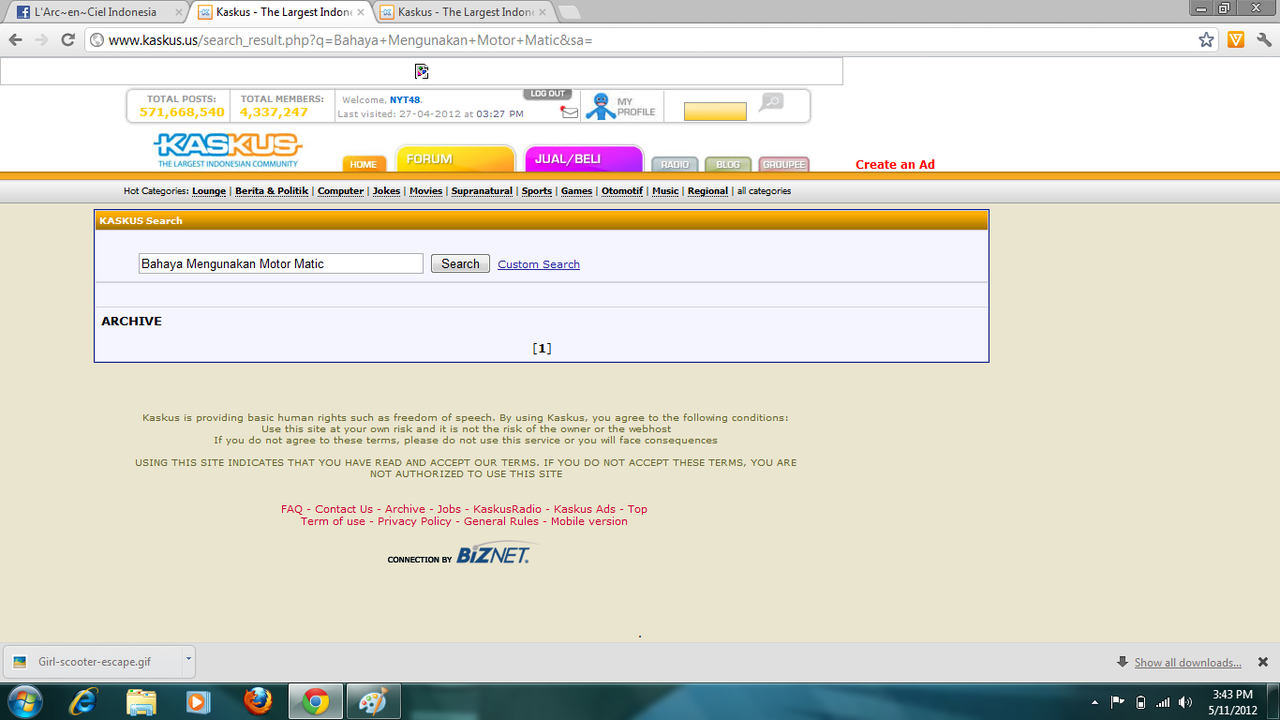This screenshot has width=1280, height=720.
Task: Open the Jokes category
Action: pos(387,191)
